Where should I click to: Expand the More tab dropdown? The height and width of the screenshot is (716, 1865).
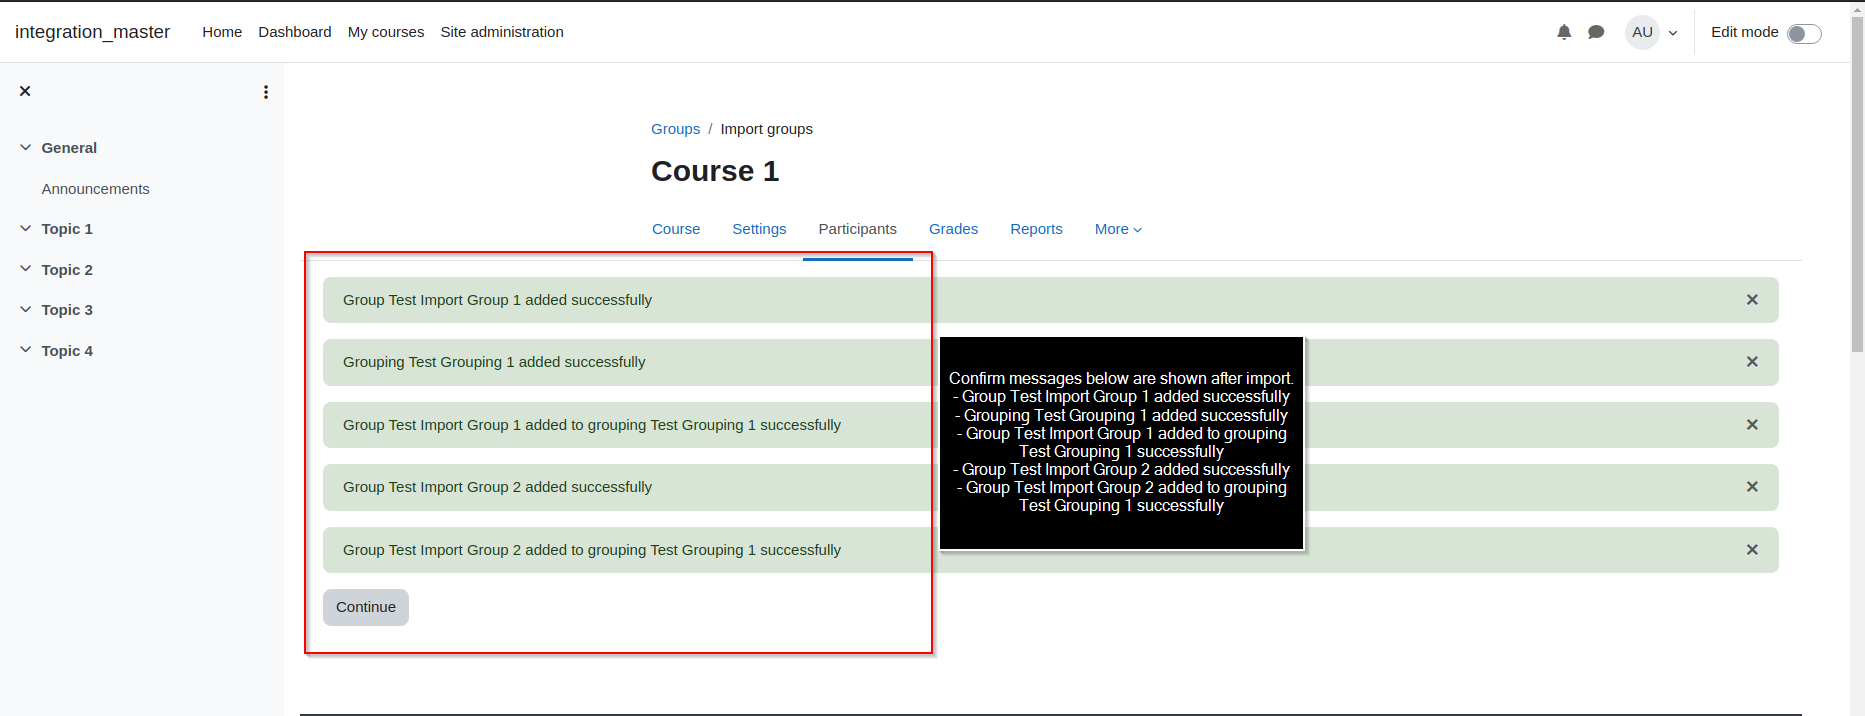[1118, 229]
